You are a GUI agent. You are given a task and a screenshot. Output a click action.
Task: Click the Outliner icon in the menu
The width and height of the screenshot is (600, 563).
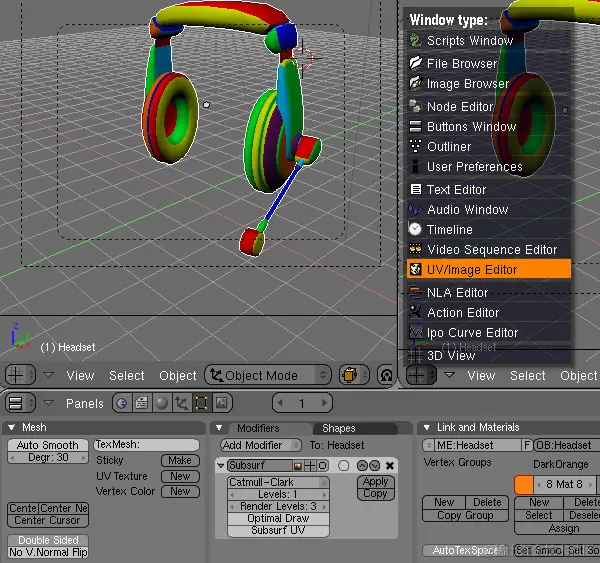pyautogui.click(x=416, y=146)
